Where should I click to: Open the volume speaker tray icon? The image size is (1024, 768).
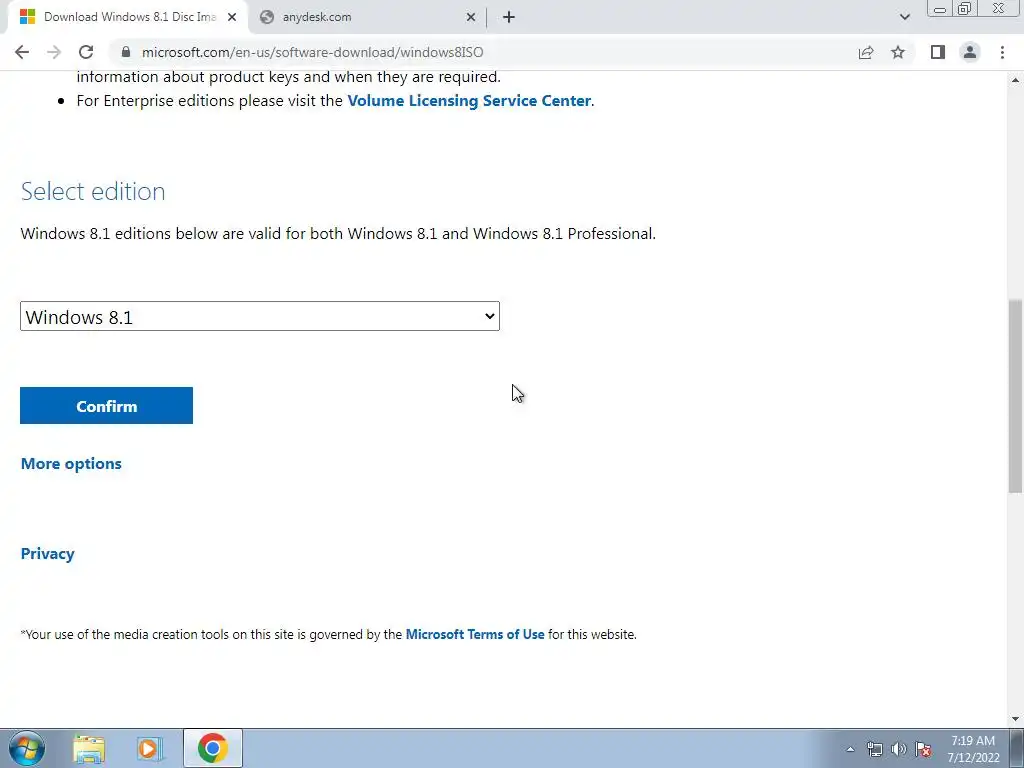coord(899,749)
